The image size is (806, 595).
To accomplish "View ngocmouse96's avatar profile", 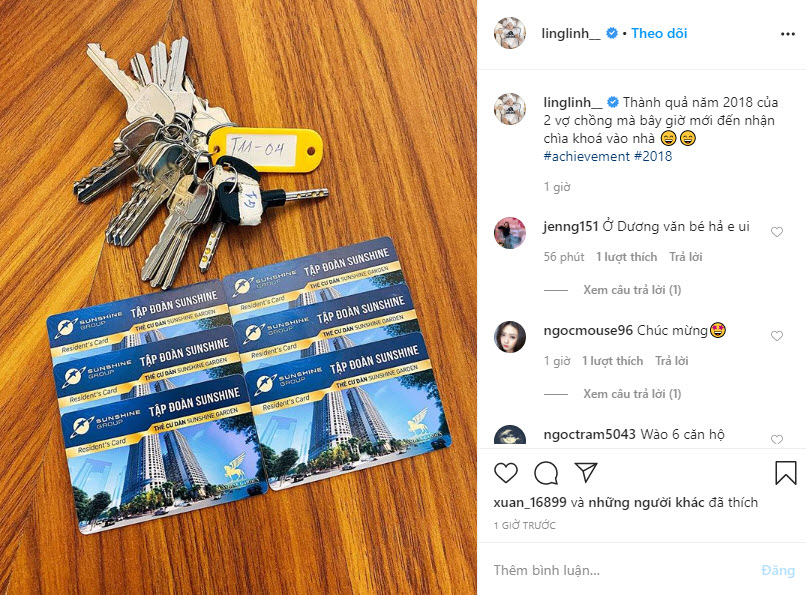I will click(510, 337).
